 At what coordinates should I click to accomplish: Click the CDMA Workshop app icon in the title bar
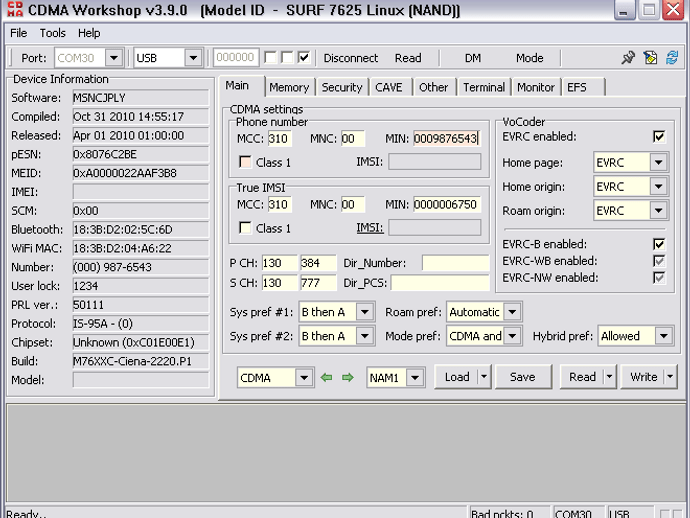click(15, 10)
